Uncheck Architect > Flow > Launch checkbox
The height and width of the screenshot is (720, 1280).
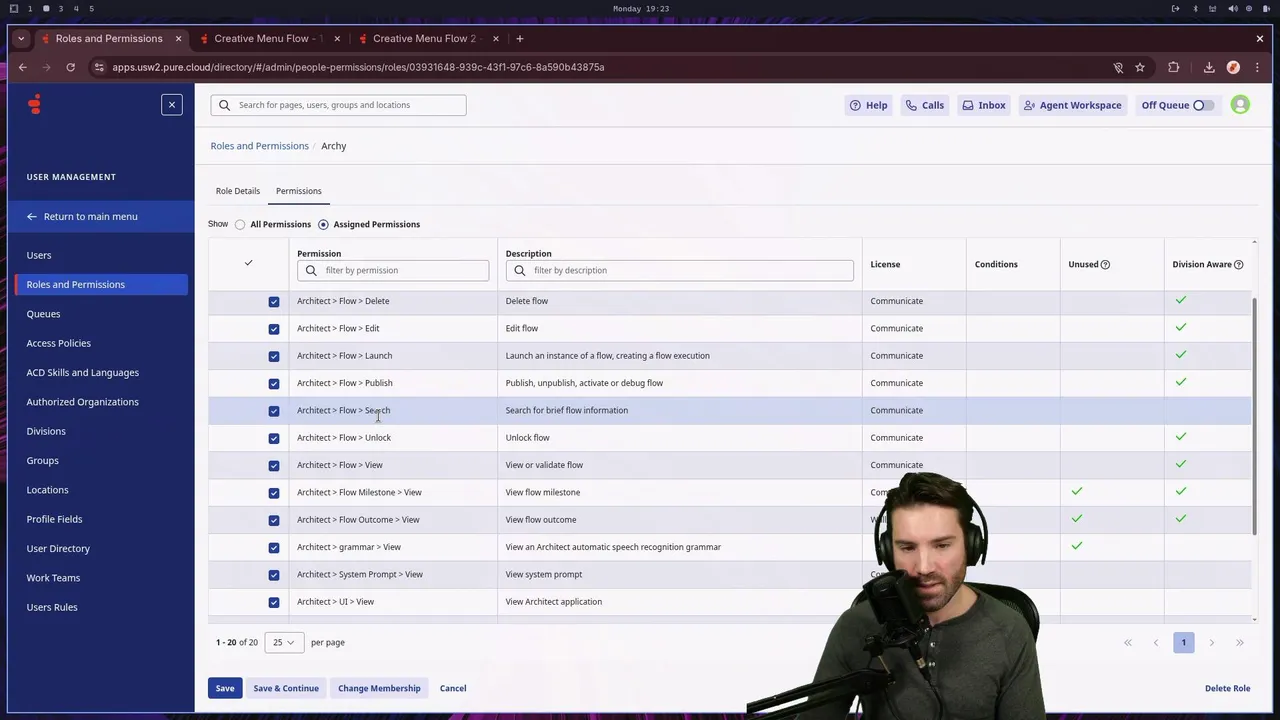pyautogui.click(x=274, y=356)
